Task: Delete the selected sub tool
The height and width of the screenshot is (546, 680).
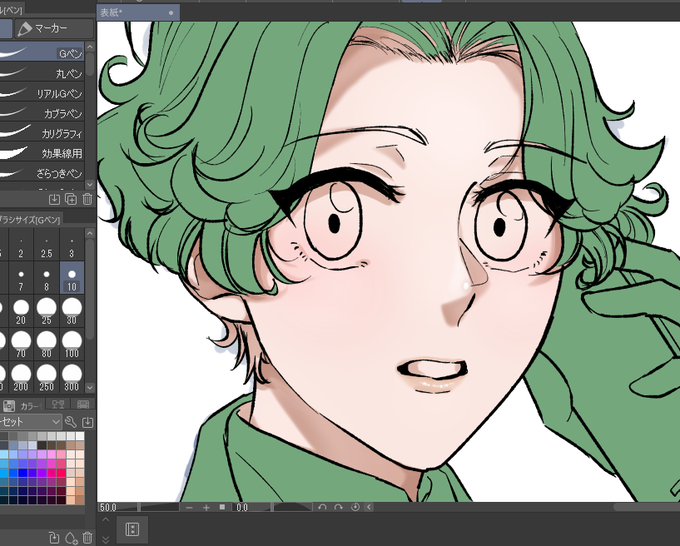Action: [x=87, y=199]
